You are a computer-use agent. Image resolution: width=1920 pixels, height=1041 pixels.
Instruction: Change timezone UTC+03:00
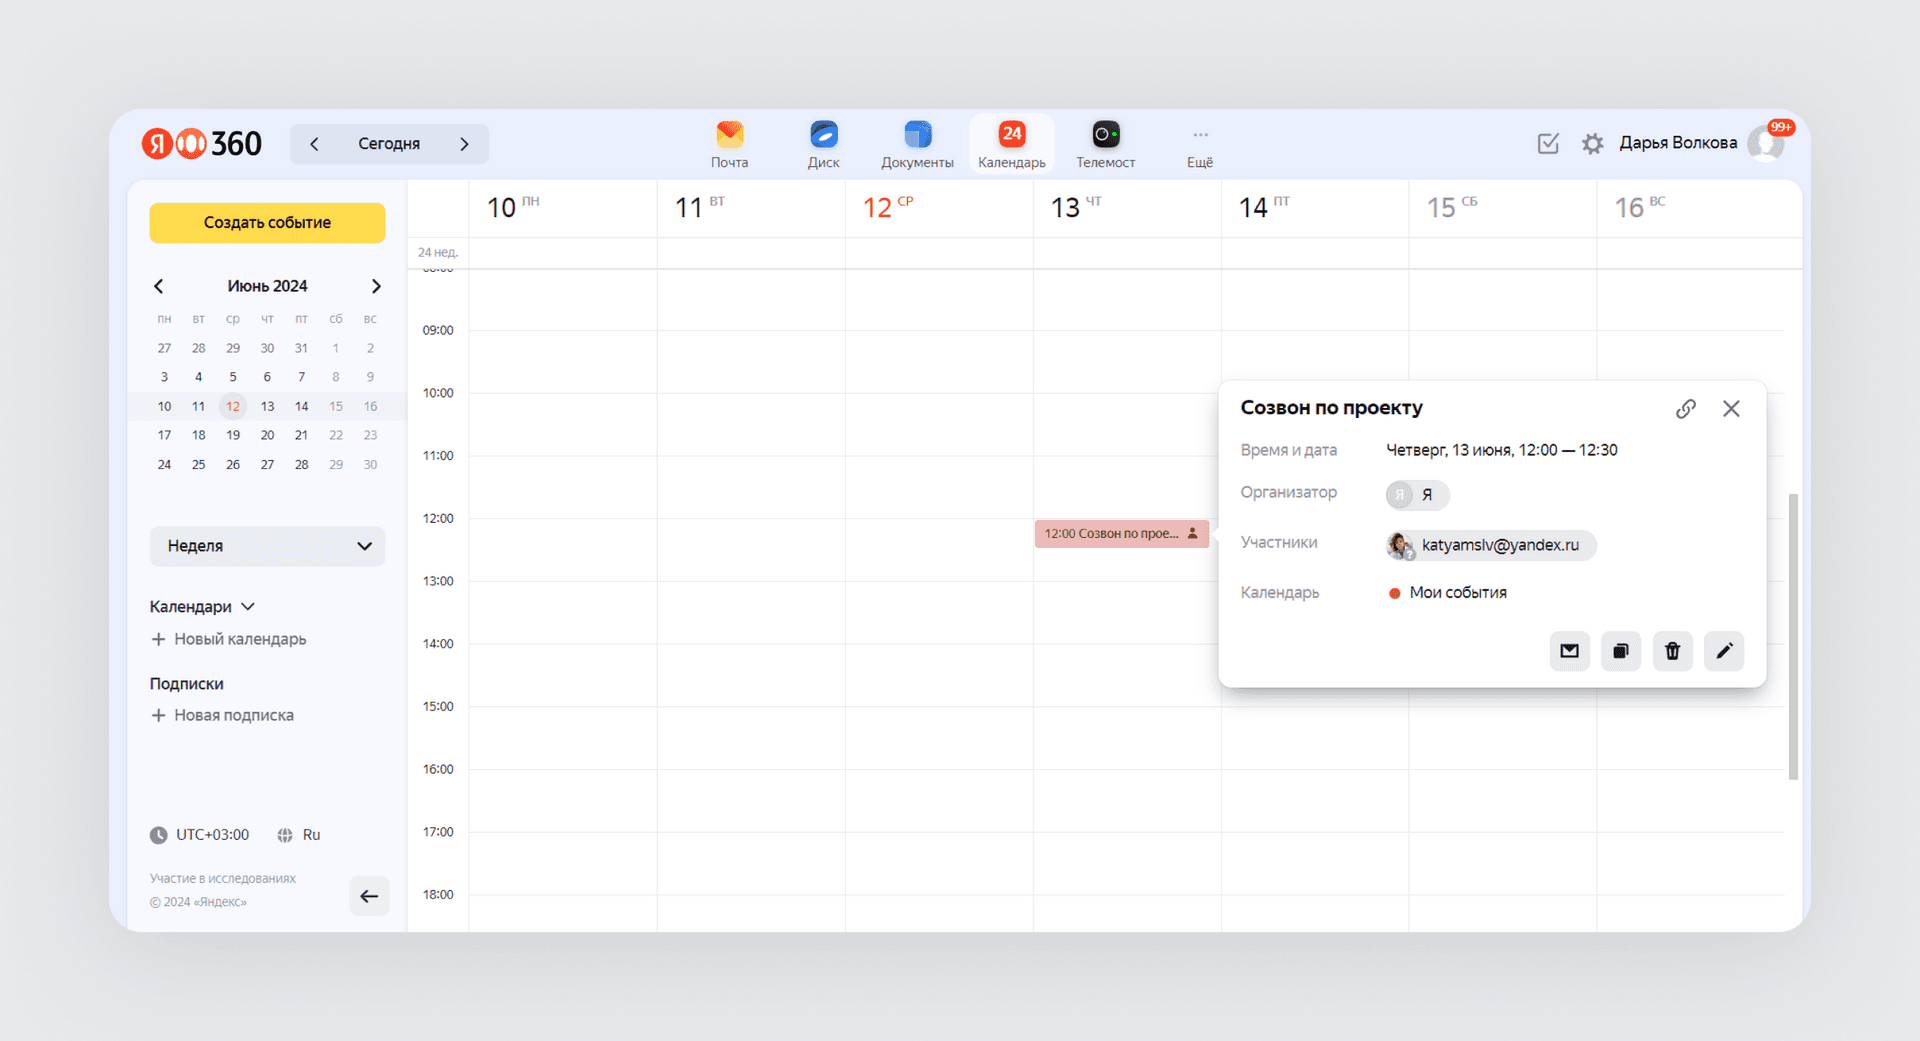coord(200,835)
